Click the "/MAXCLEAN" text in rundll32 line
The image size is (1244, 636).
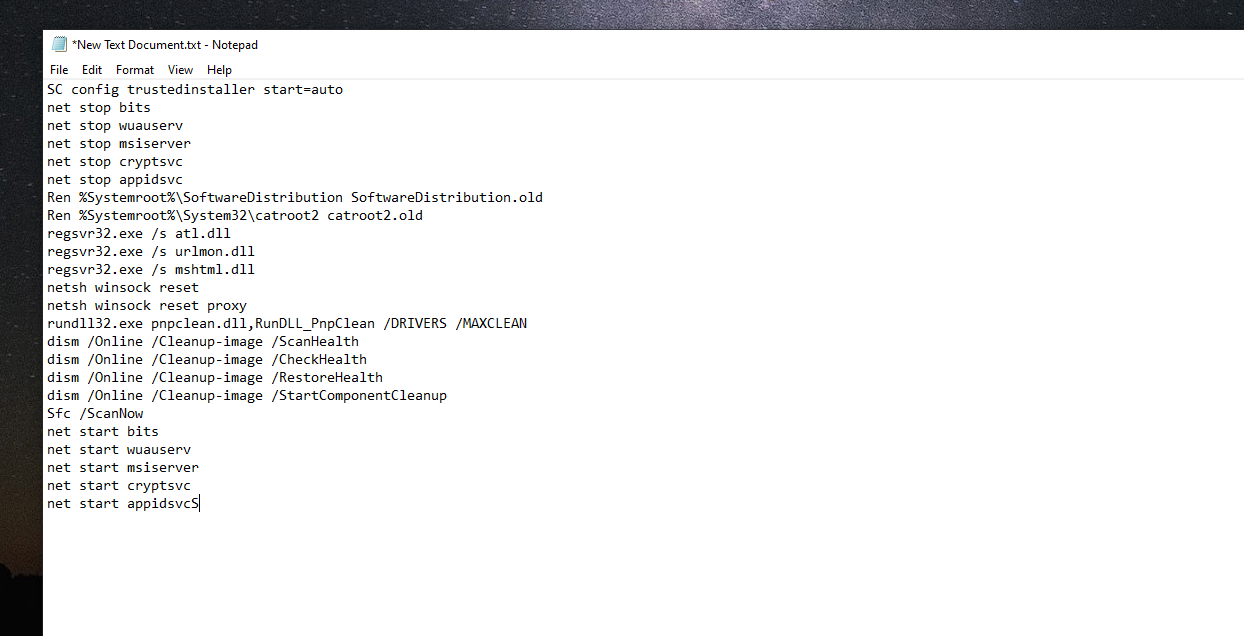pos(494,324)
